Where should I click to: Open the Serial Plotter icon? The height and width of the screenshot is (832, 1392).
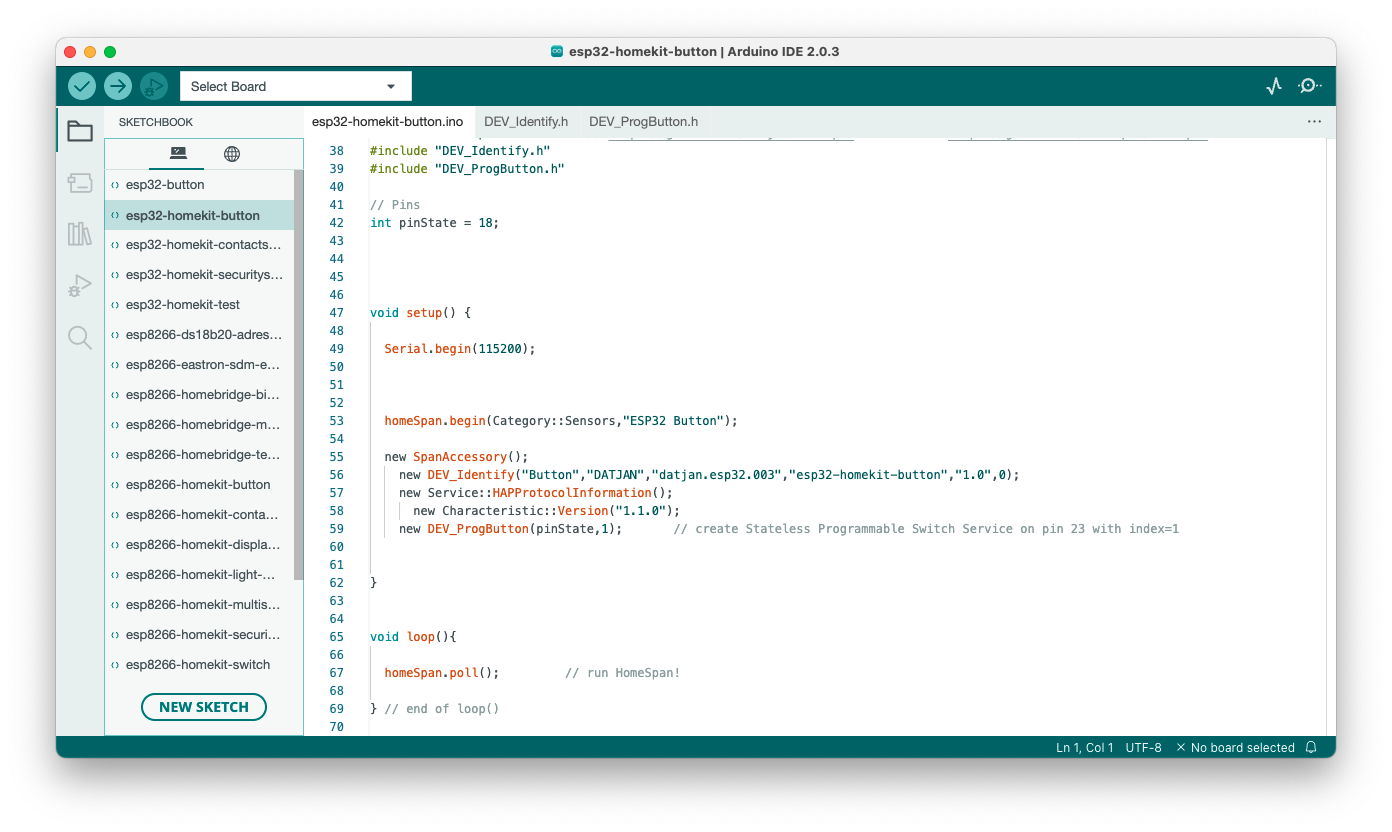coord(1273,86)
